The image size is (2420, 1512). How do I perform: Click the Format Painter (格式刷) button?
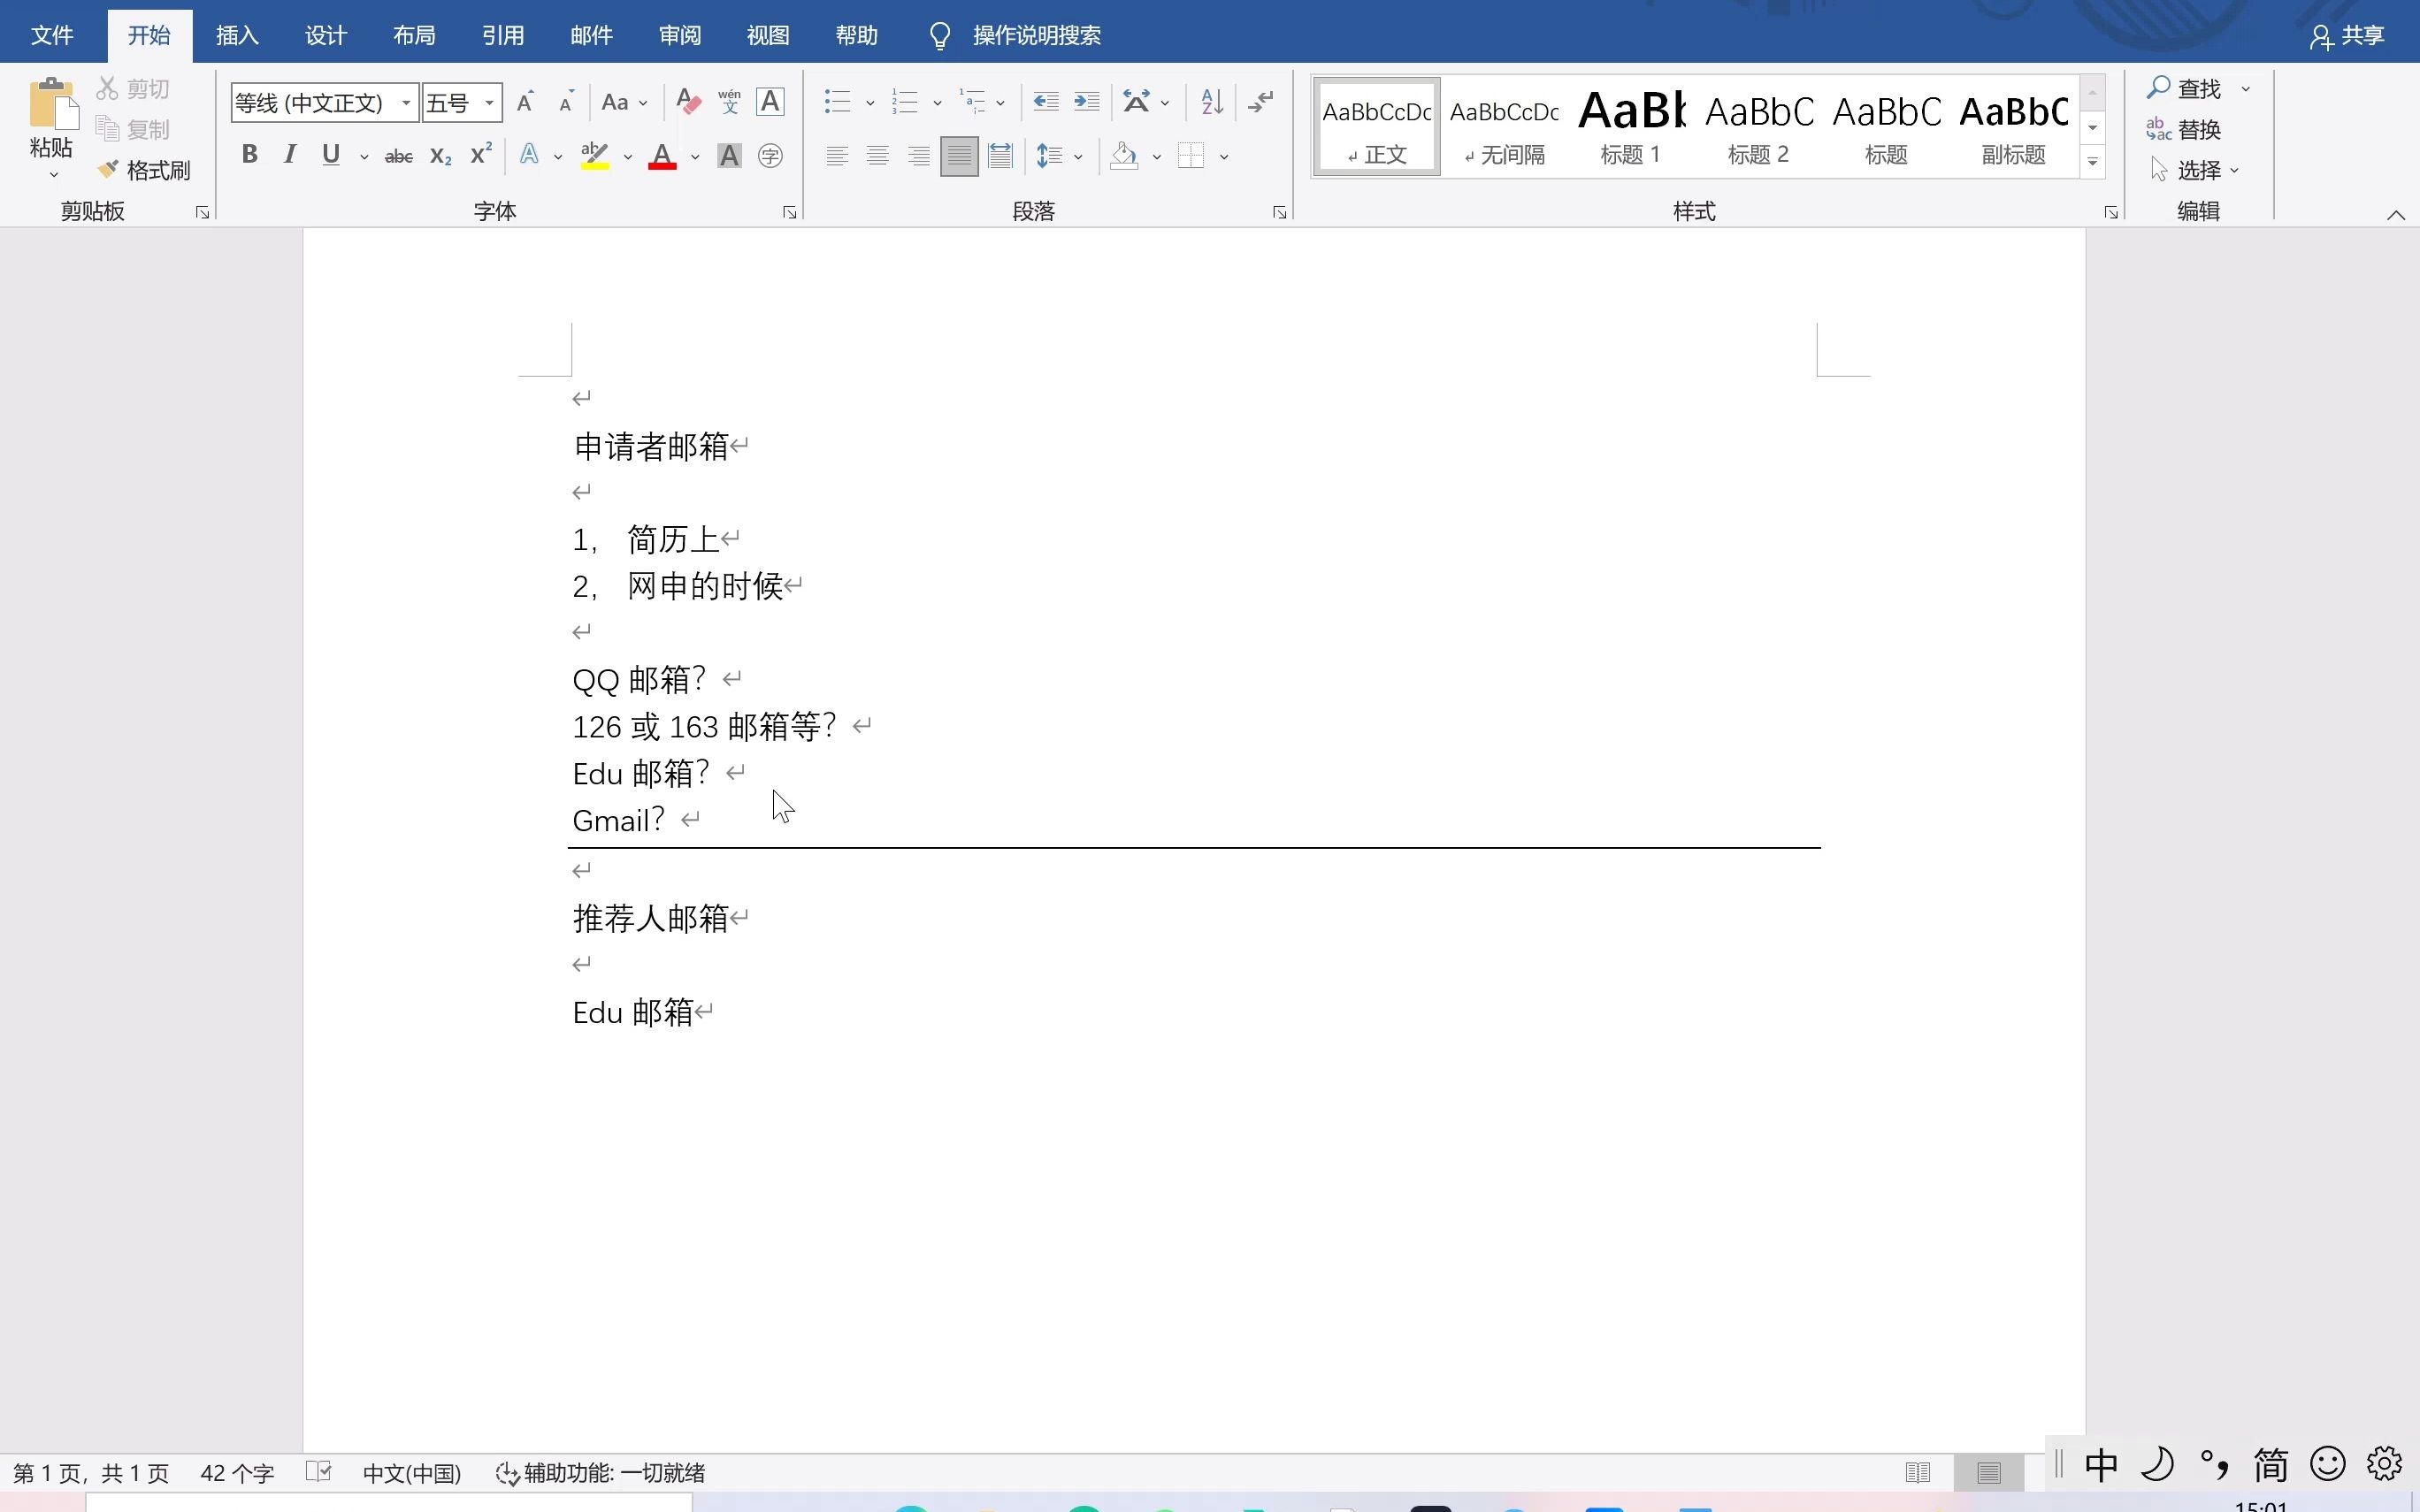click(144, 170)
